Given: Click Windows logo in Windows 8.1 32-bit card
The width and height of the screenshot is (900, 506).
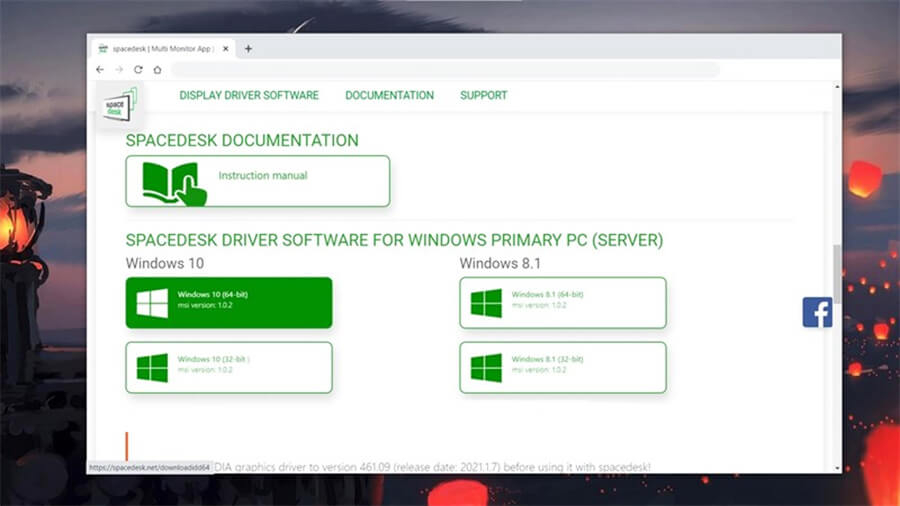Looking at the screenshot, I should coord(486,368).
